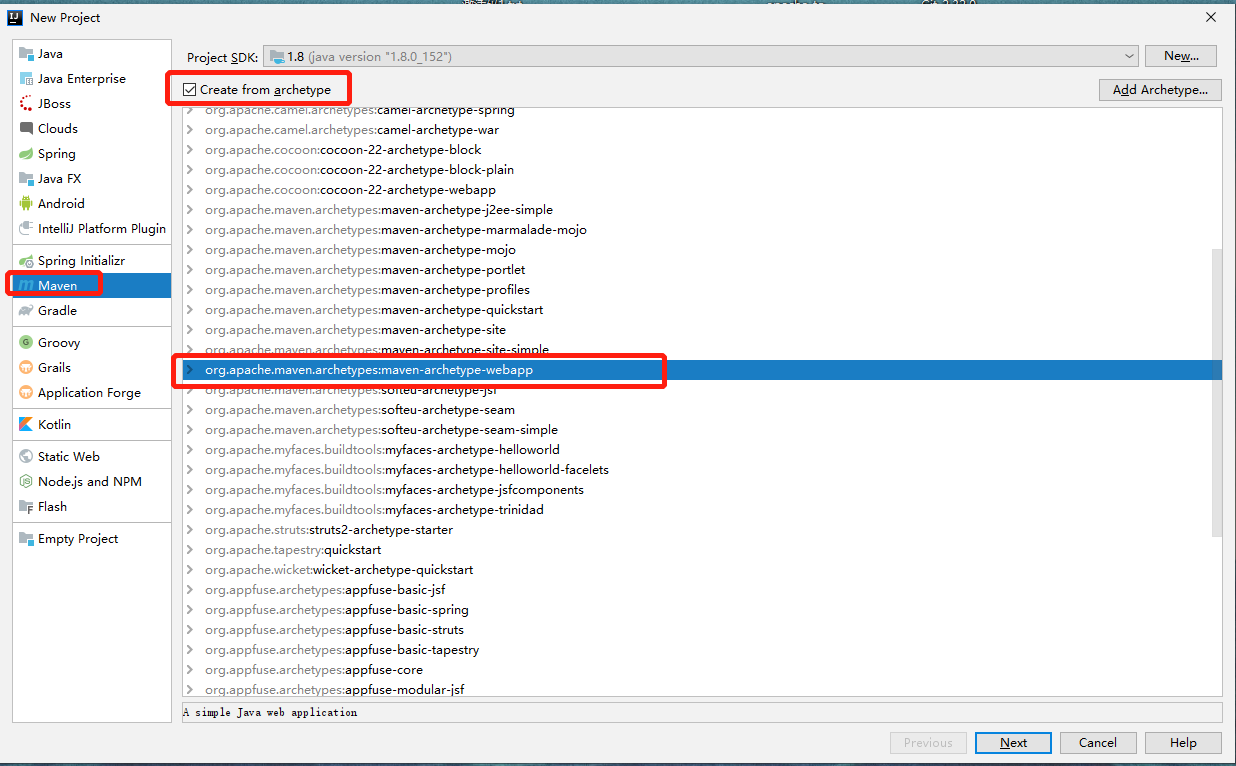1236x766 pixels.
Task: Expand struts2-archetype-starter node arrow
Action: click(191, 530)
